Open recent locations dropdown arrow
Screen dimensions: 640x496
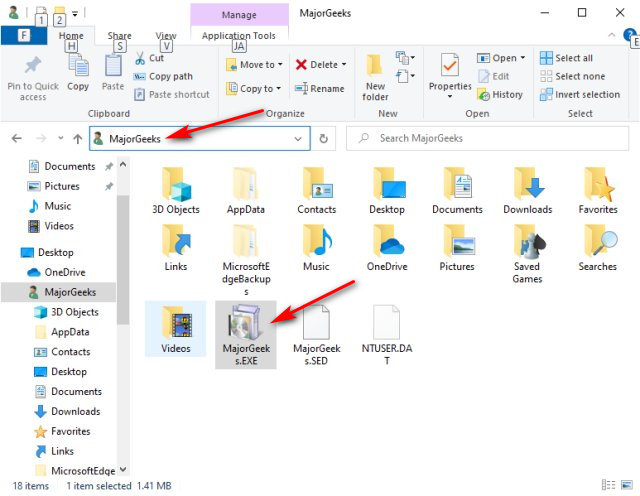point(60,139)
